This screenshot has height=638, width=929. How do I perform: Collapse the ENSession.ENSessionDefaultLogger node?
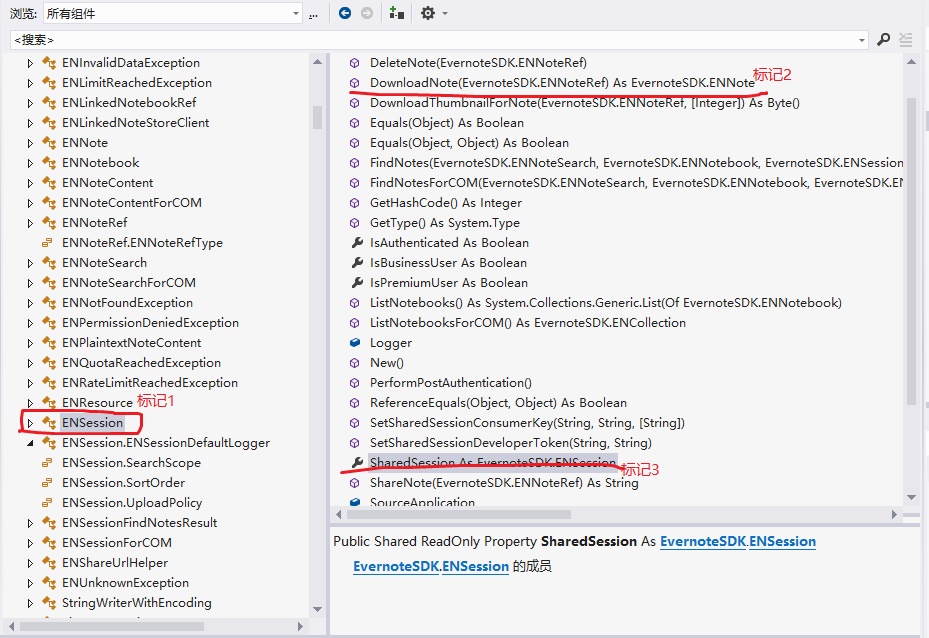pyautogui.click(x=30, y=443)
